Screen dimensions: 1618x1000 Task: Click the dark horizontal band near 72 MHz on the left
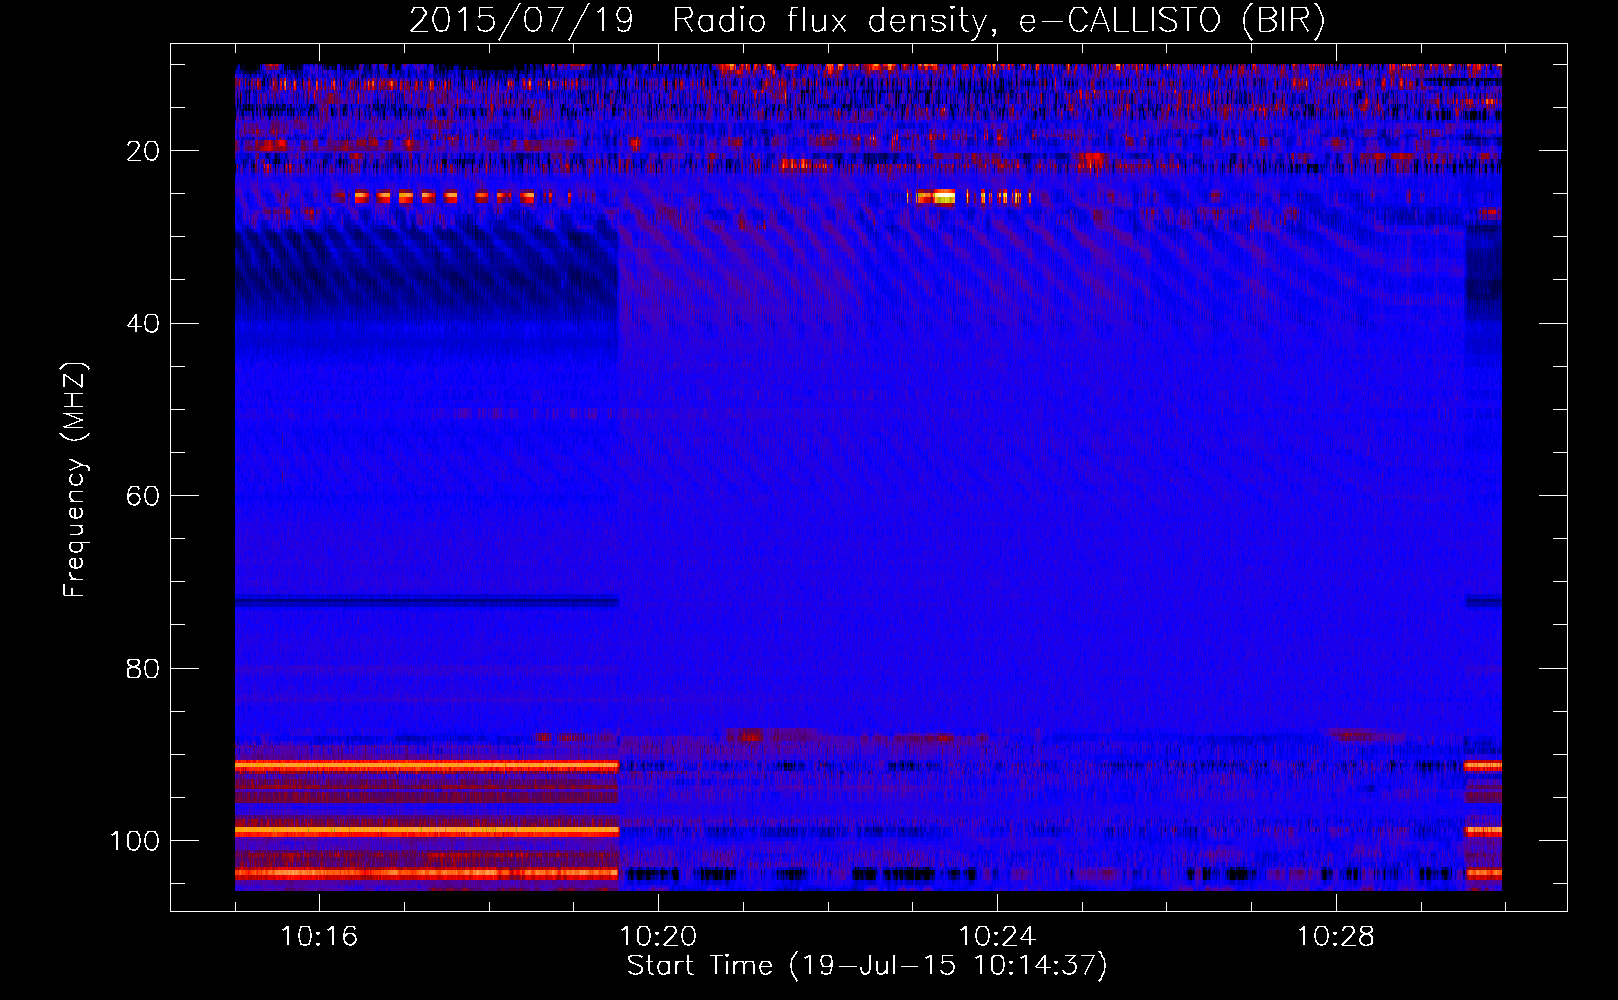pyautogui.click(x=427, y=602)
